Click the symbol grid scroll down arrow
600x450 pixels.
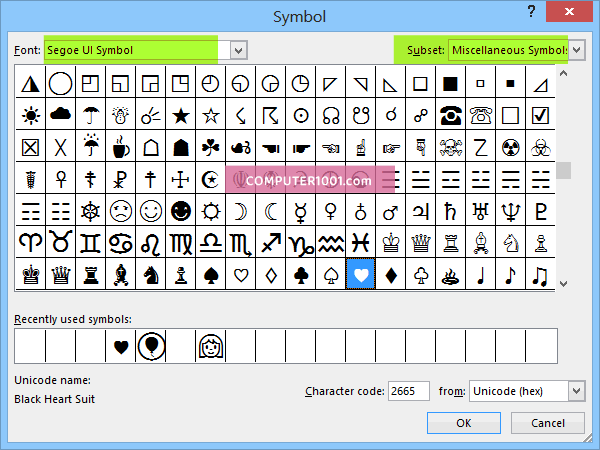click(x=563, y=284)
